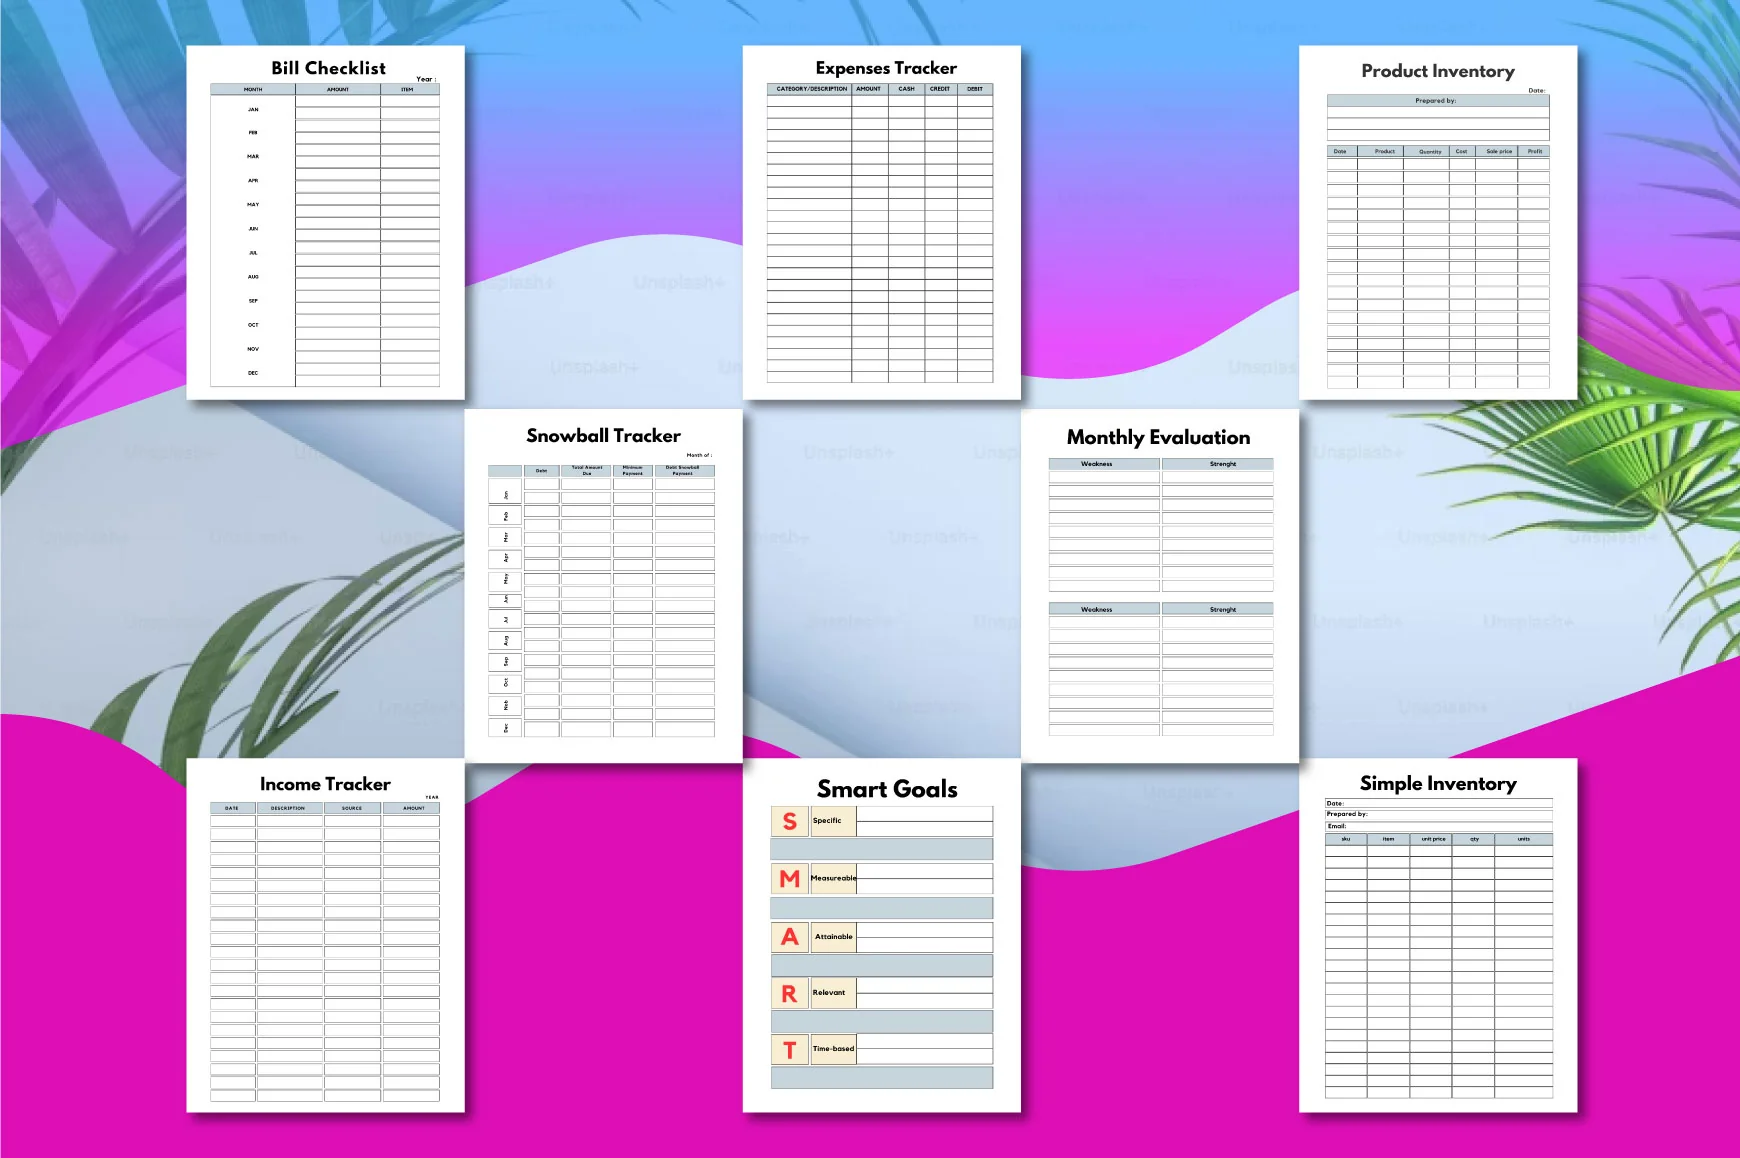
Task: Click the JAN row label in Bill Checklist
Action: pos(253,109)
